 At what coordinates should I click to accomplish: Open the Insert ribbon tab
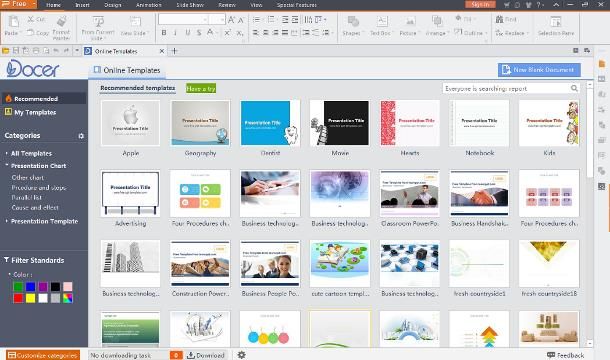(x=82, y=5)
